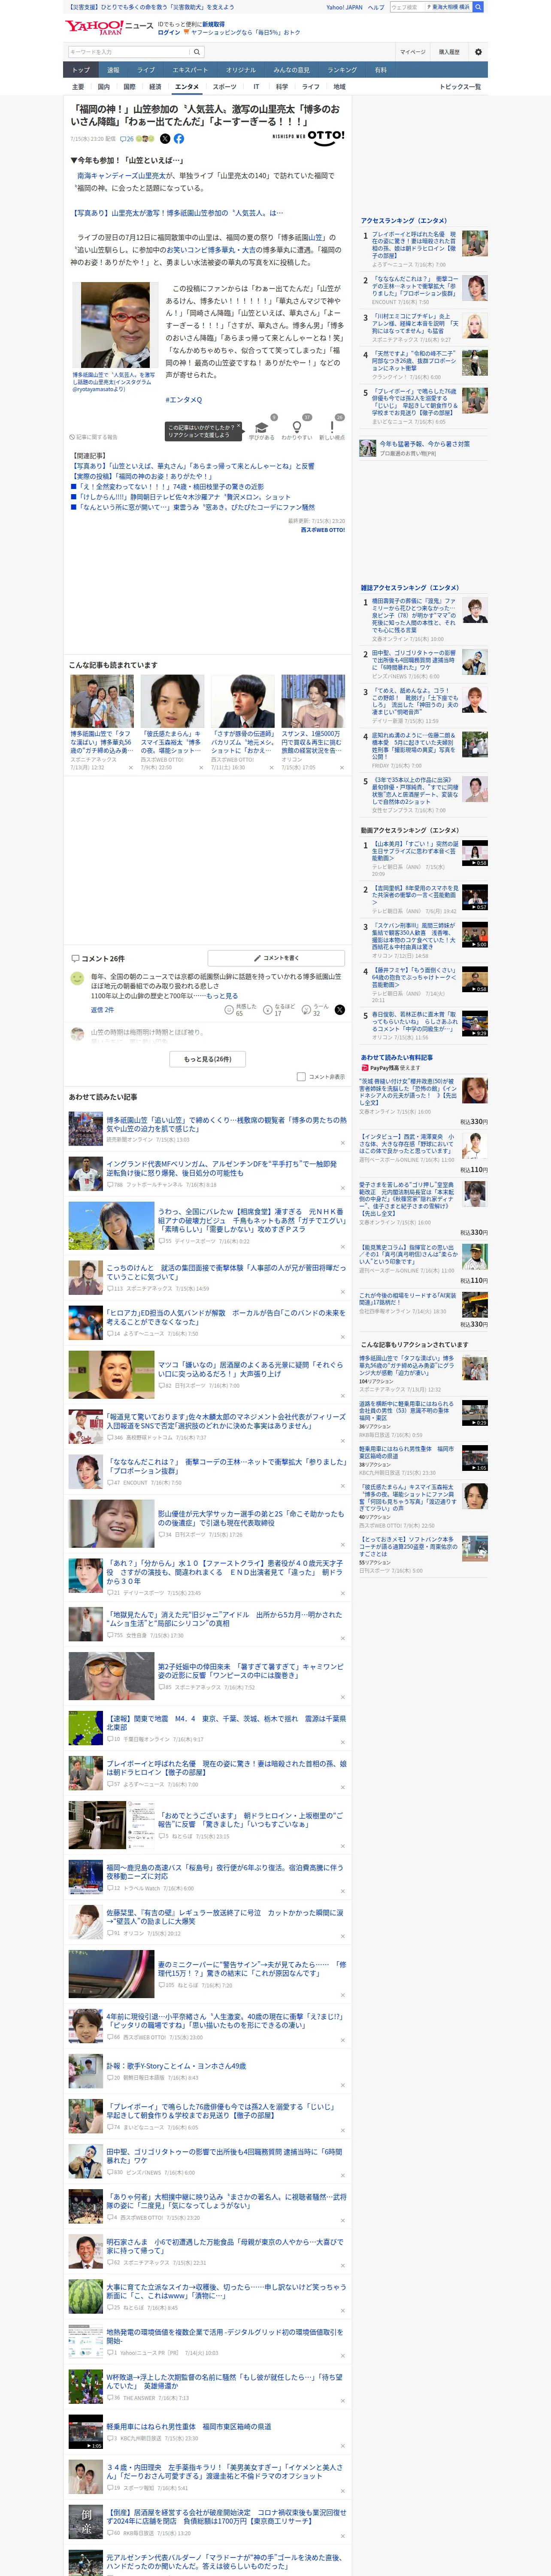The image size is (551, 2576).
Task: Select the 国際 category
Action: 129,87
